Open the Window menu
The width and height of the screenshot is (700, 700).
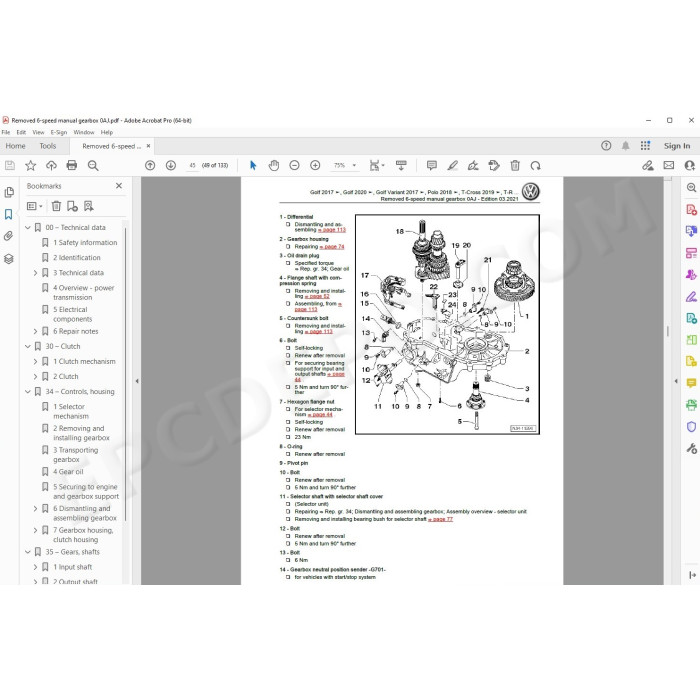click(x=84, y=133)
